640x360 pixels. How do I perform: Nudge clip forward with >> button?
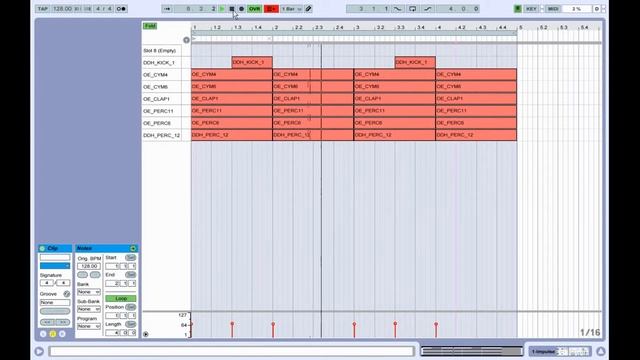click(x=63, y=322)
